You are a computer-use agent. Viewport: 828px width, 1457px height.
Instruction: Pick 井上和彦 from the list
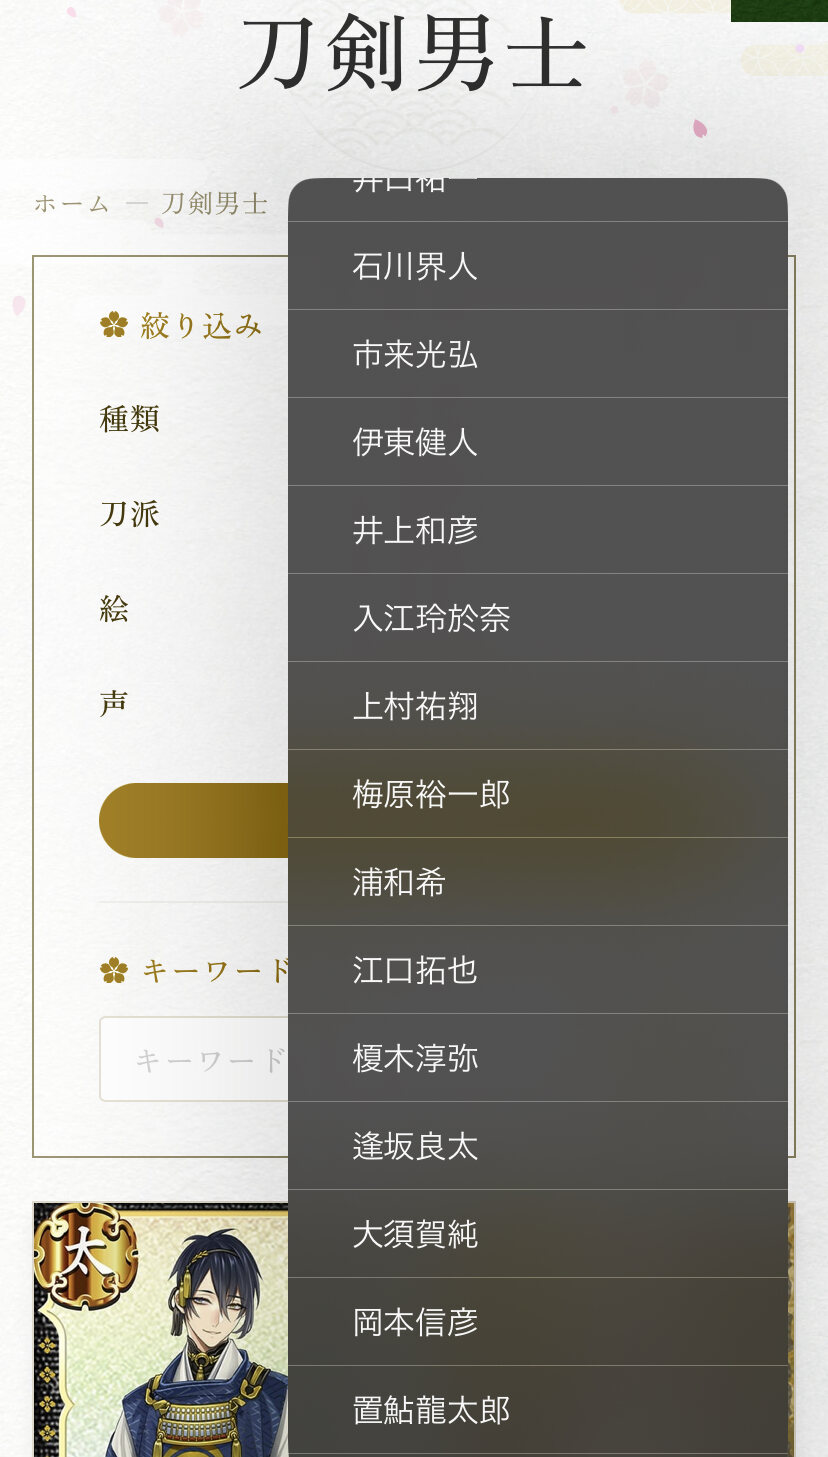coord(538,530)
